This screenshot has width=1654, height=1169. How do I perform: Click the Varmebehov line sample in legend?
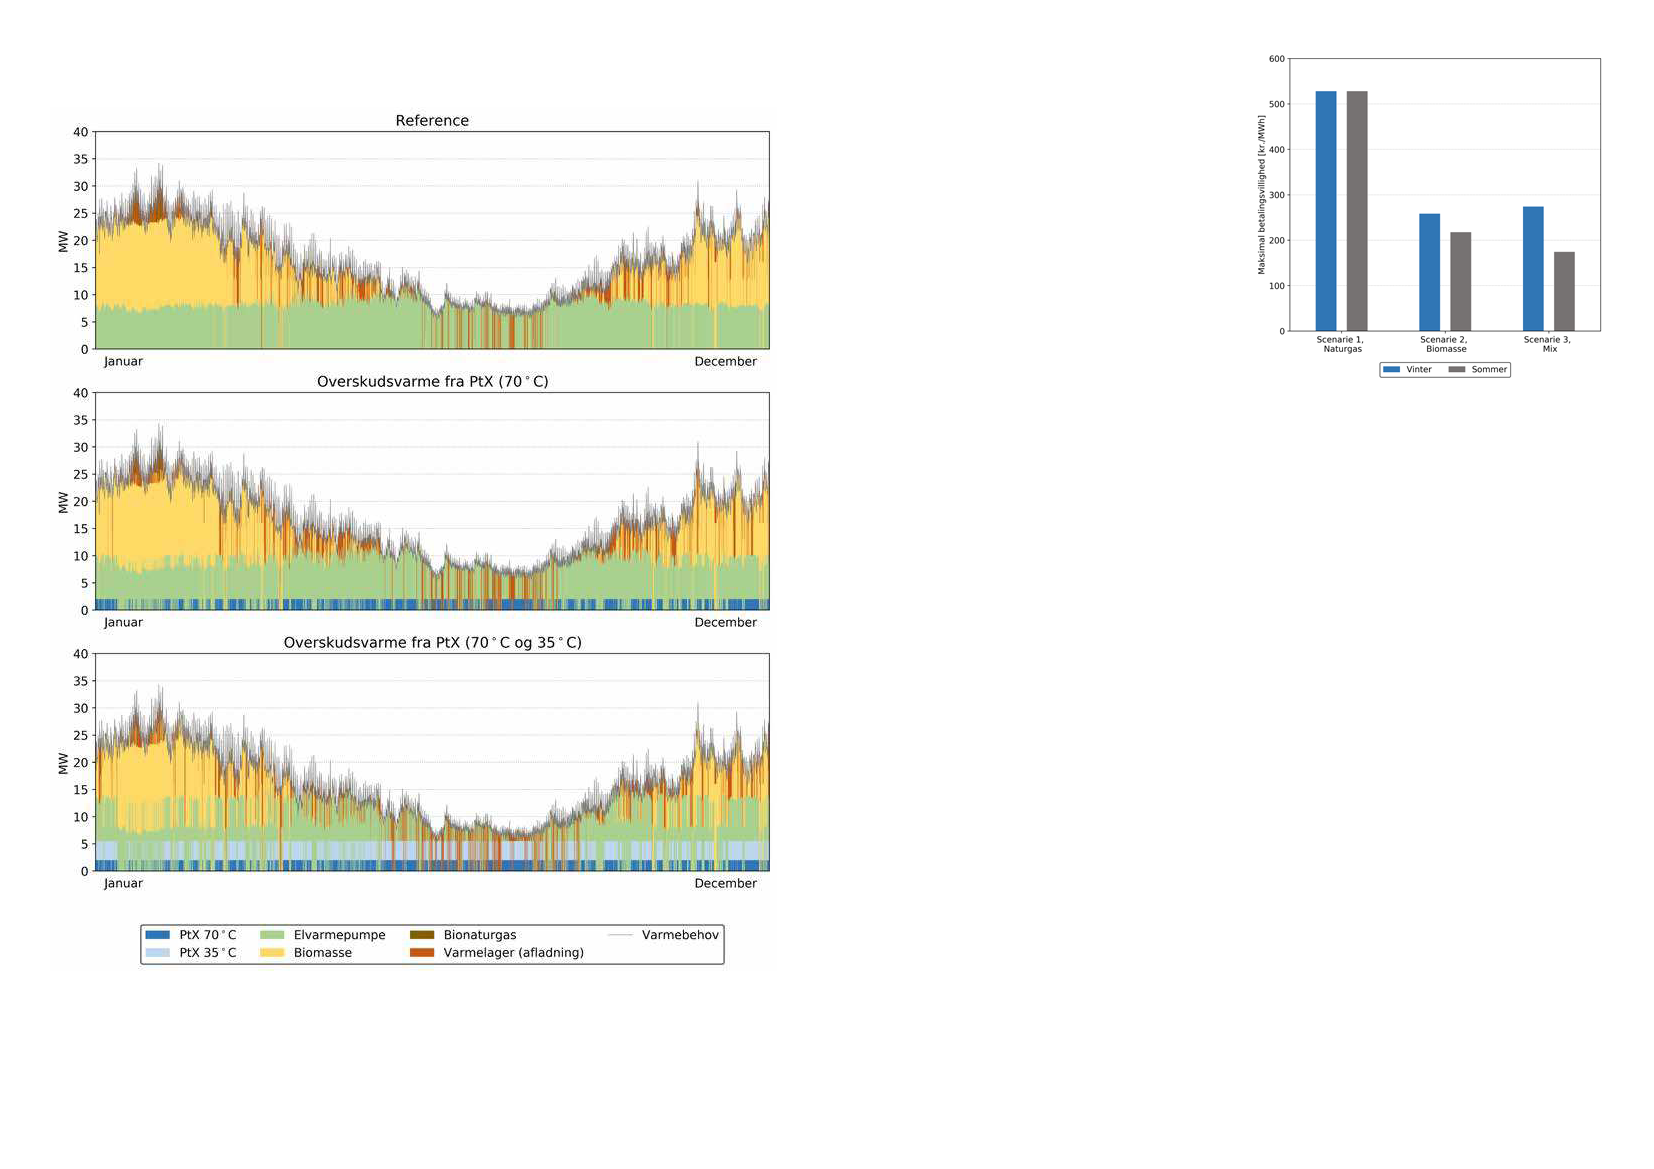click(620, 935)
